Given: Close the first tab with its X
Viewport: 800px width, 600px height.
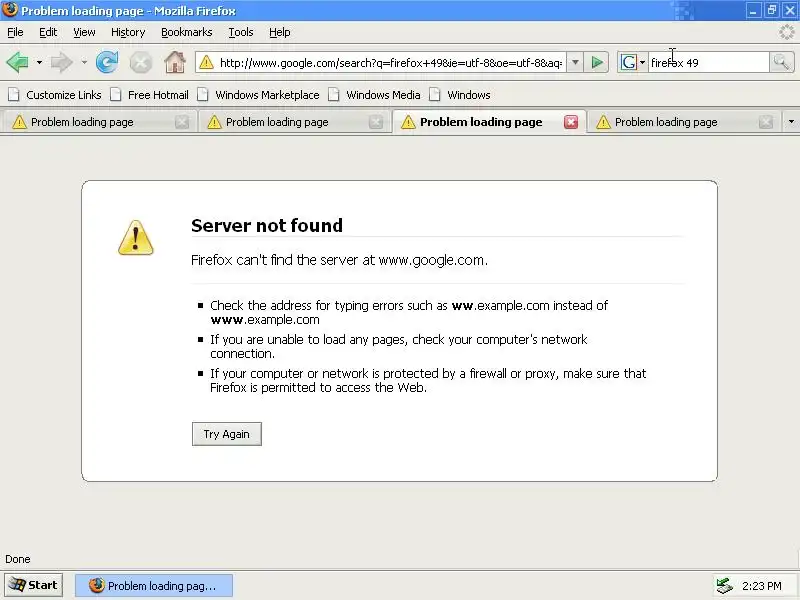Looking at the screenshot, I should [182, 122].
